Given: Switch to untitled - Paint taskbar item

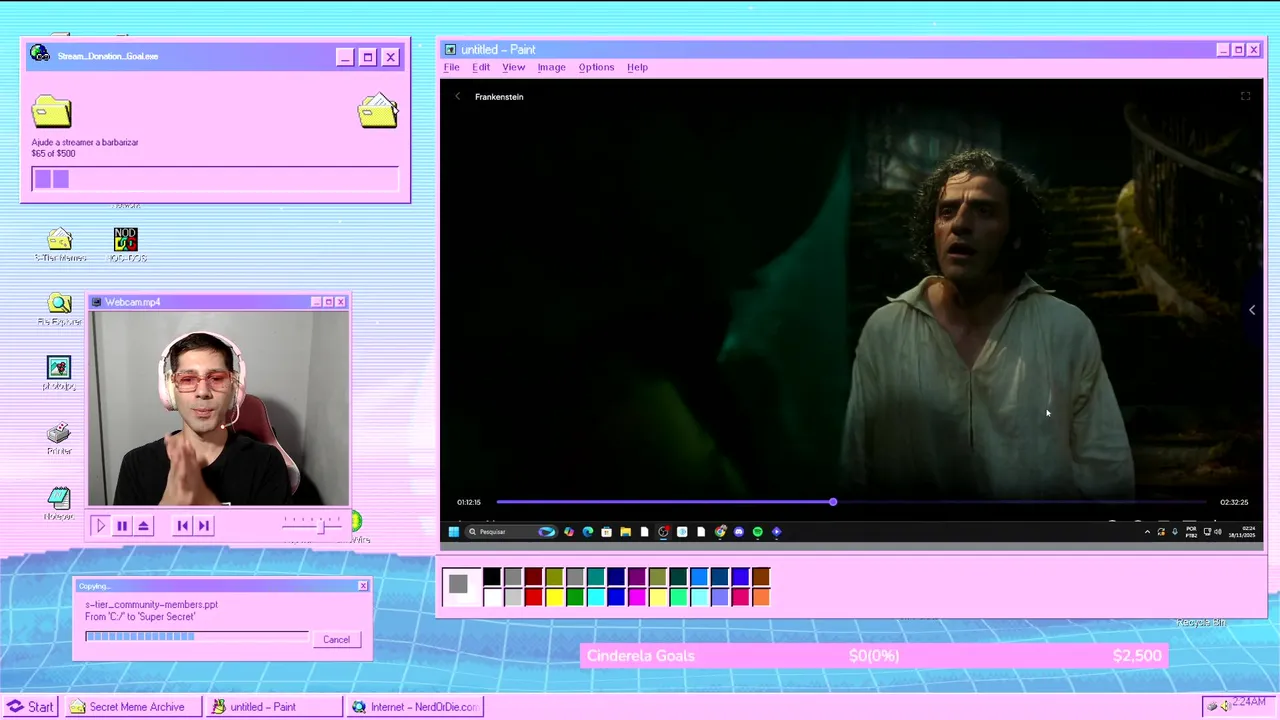Looking at the screenshot, I should (273, 707).
